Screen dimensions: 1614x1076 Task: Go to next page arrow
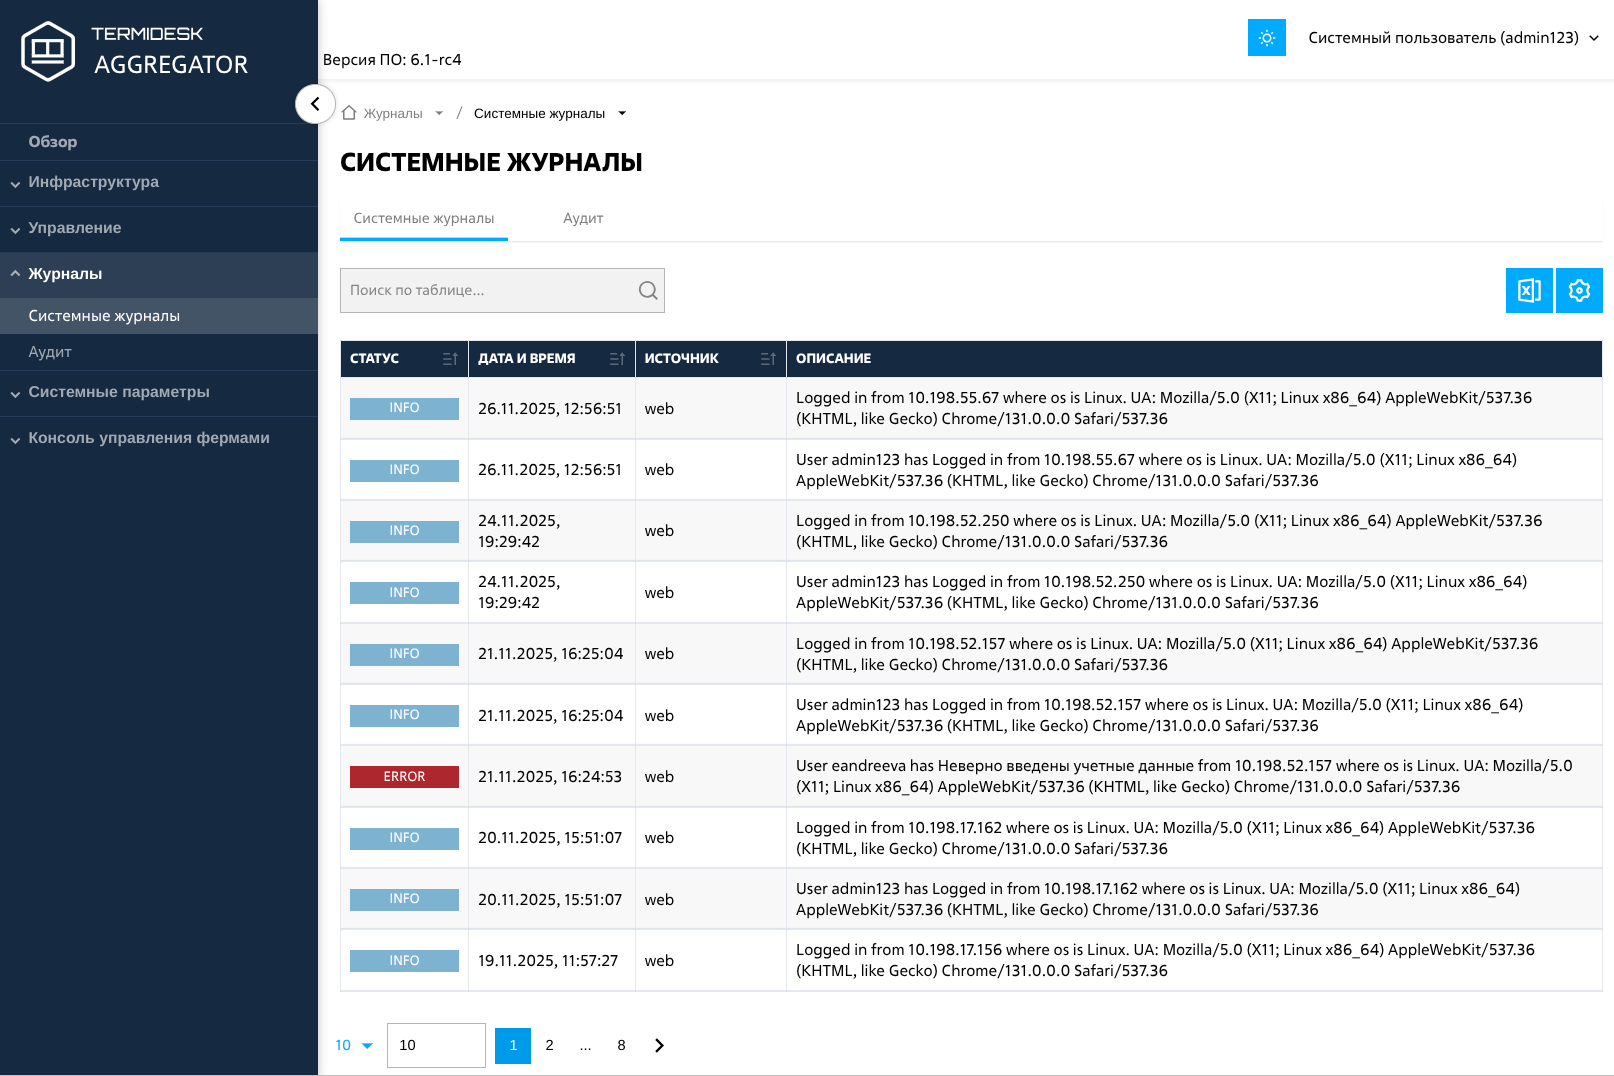(659, 1045)
